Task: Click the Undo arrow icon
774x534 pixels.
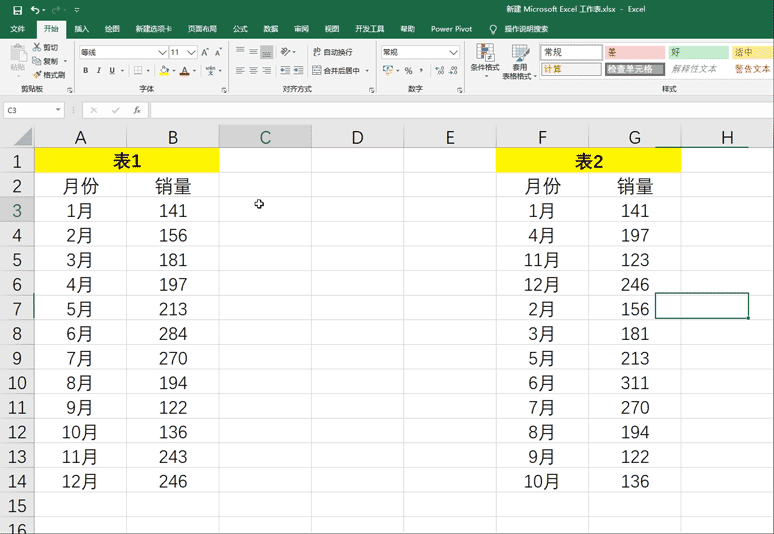Action: tap(35, 10)
